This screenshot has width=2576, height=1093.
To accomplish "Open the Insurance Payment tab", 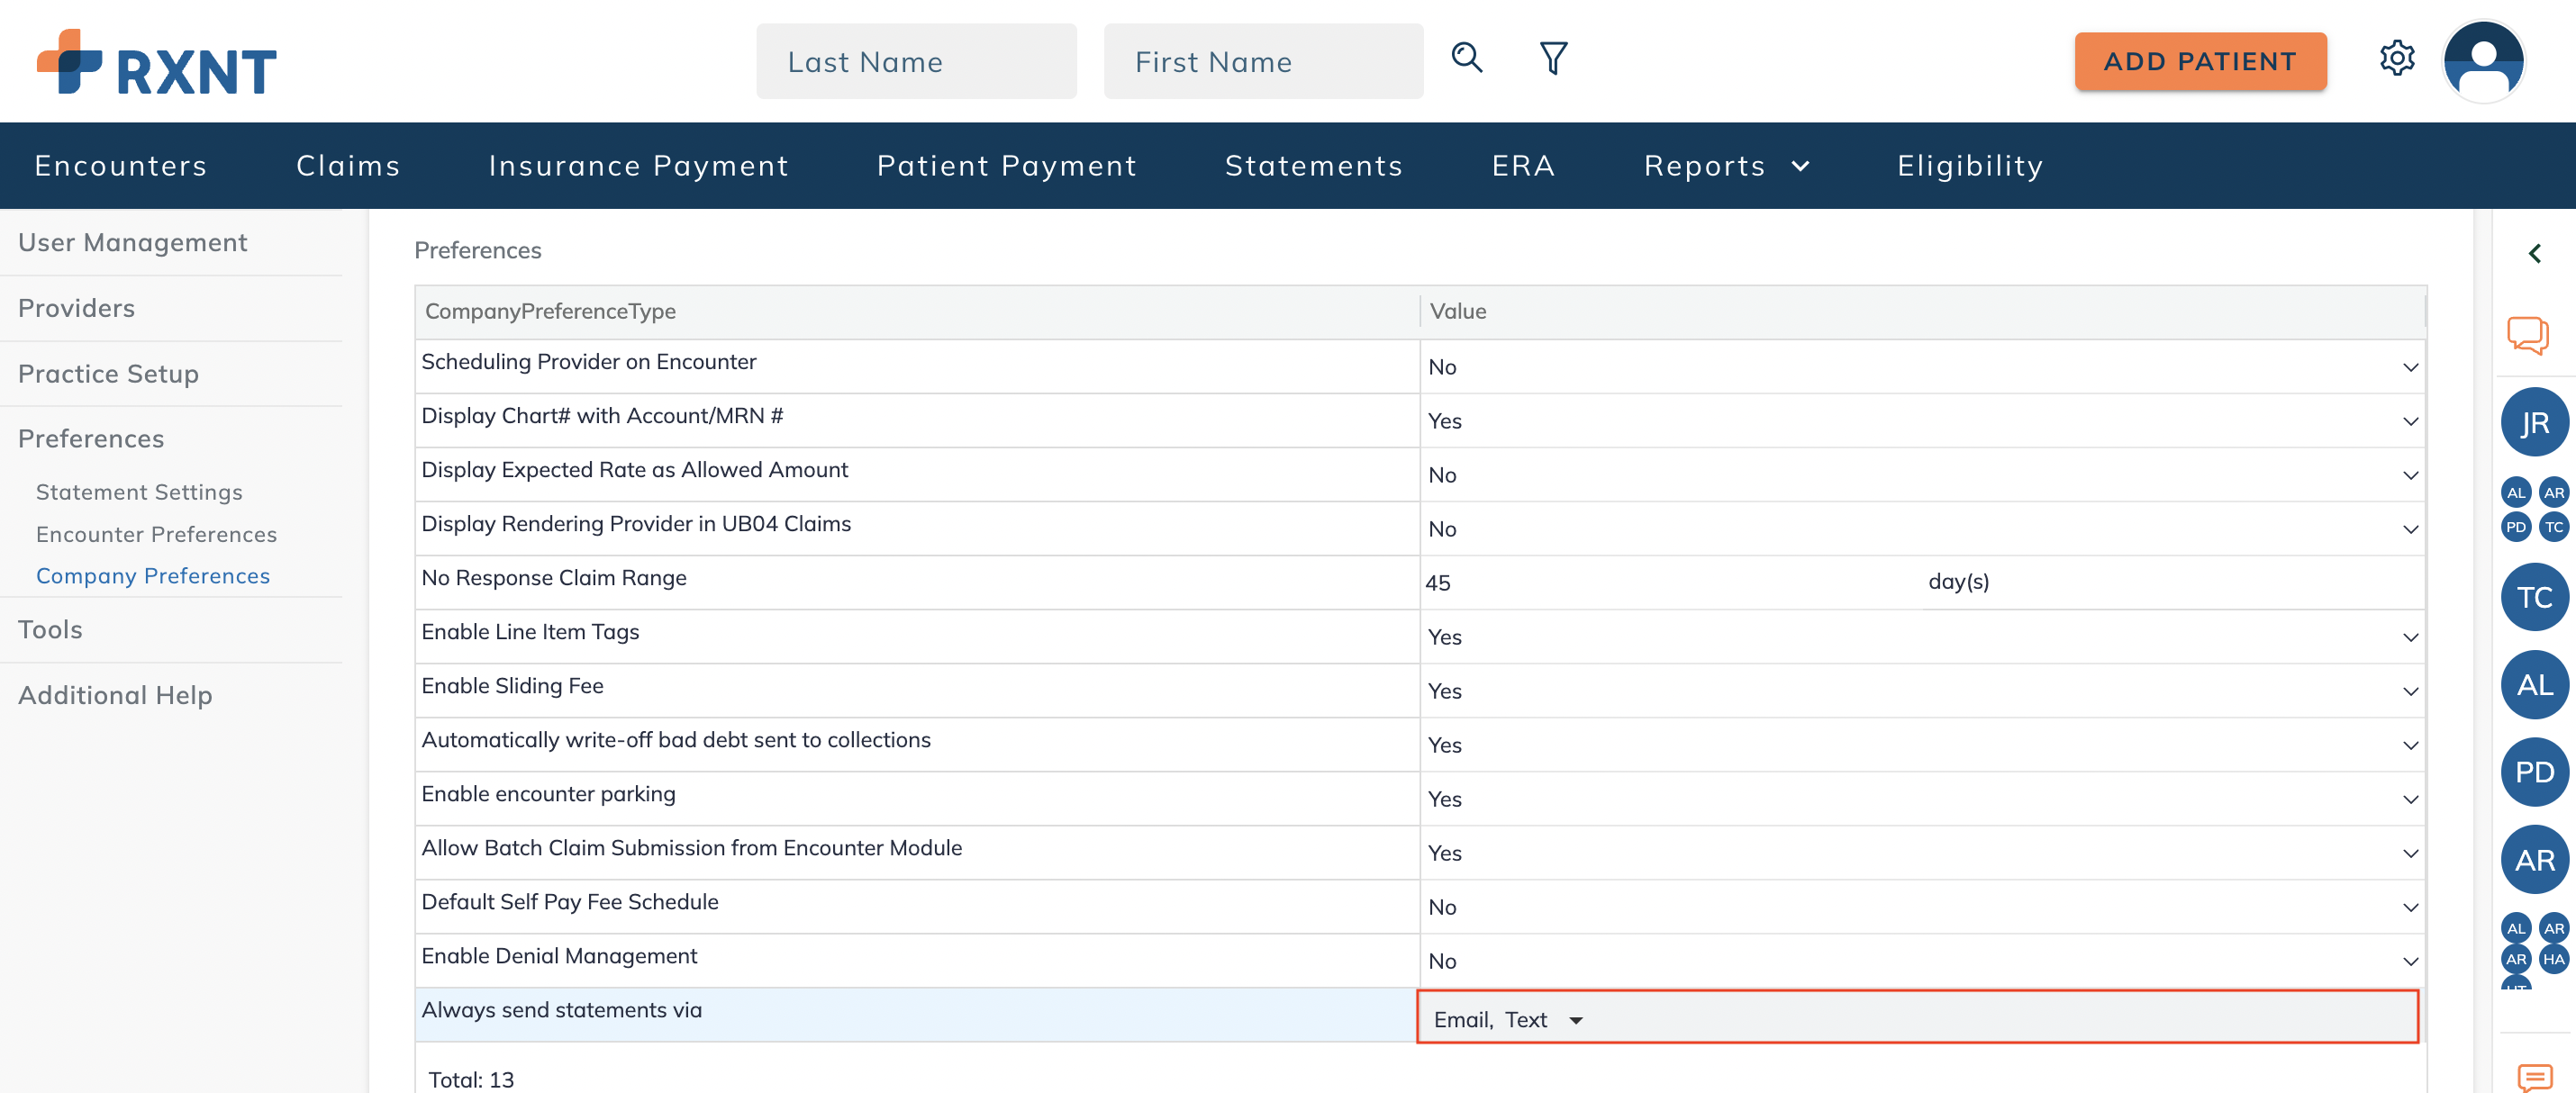I will (638, 166).
